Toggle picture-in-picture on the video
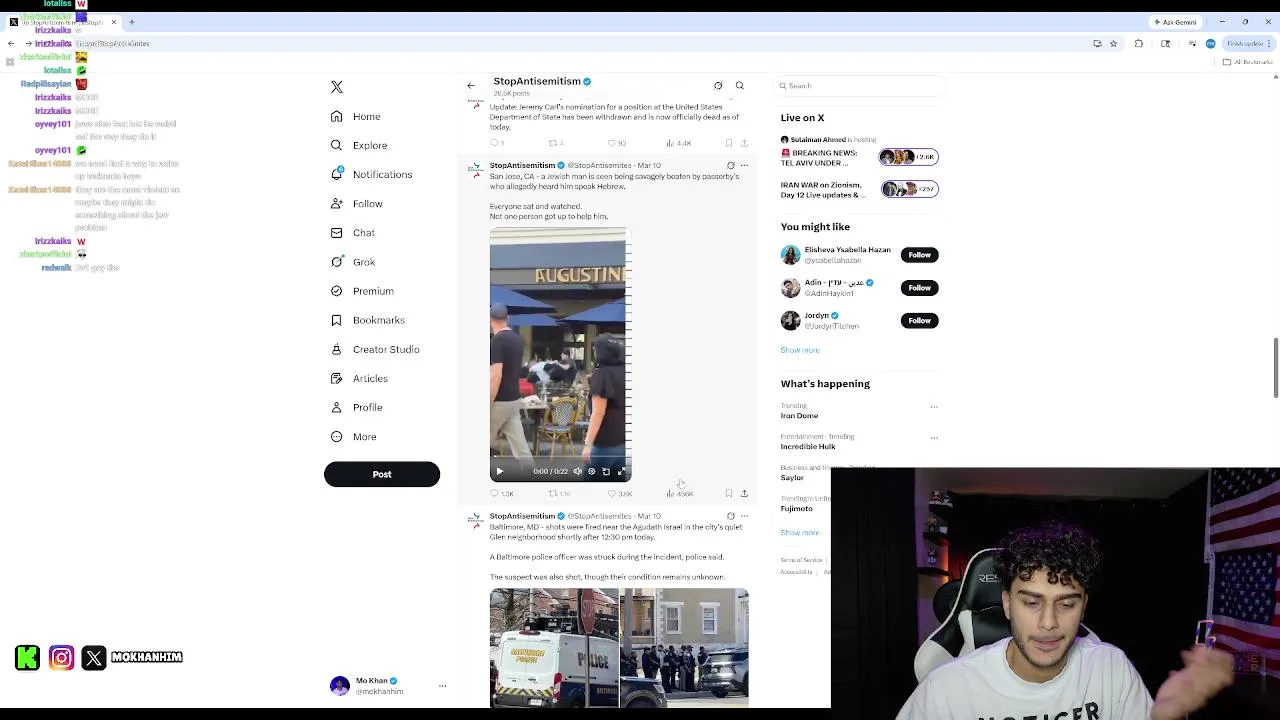Image resolution: width=1280 pixels, height=720 pixels. [x=606, y=471]
